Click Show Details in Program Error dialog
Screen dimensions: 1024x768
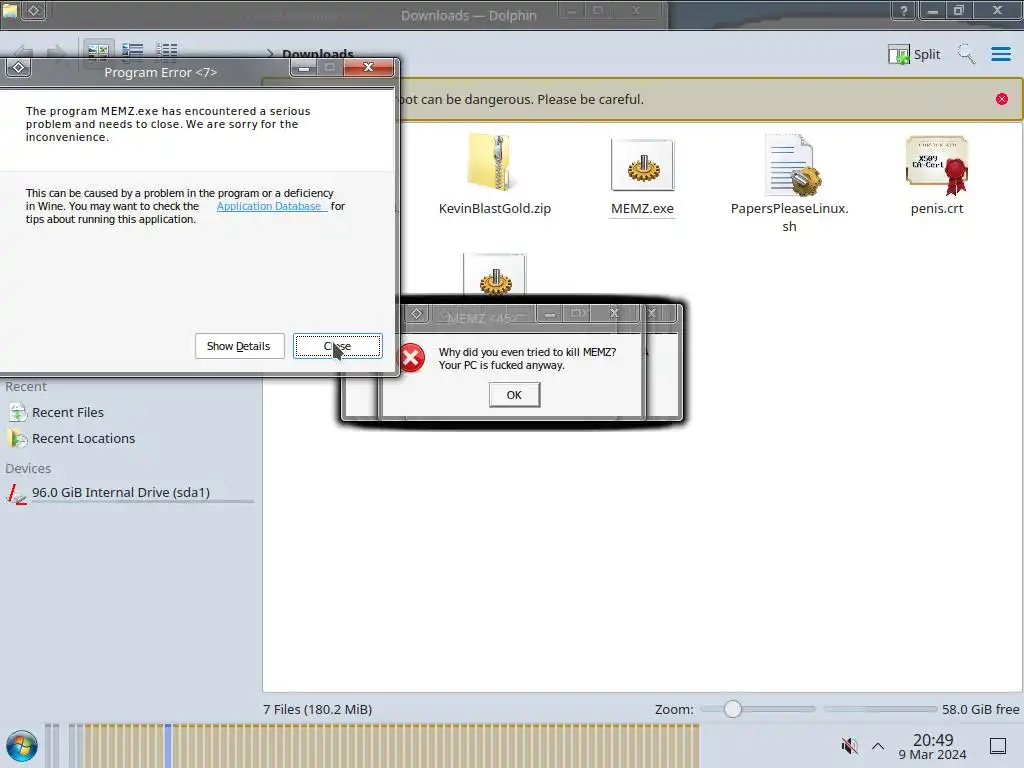tap(239, 346)
